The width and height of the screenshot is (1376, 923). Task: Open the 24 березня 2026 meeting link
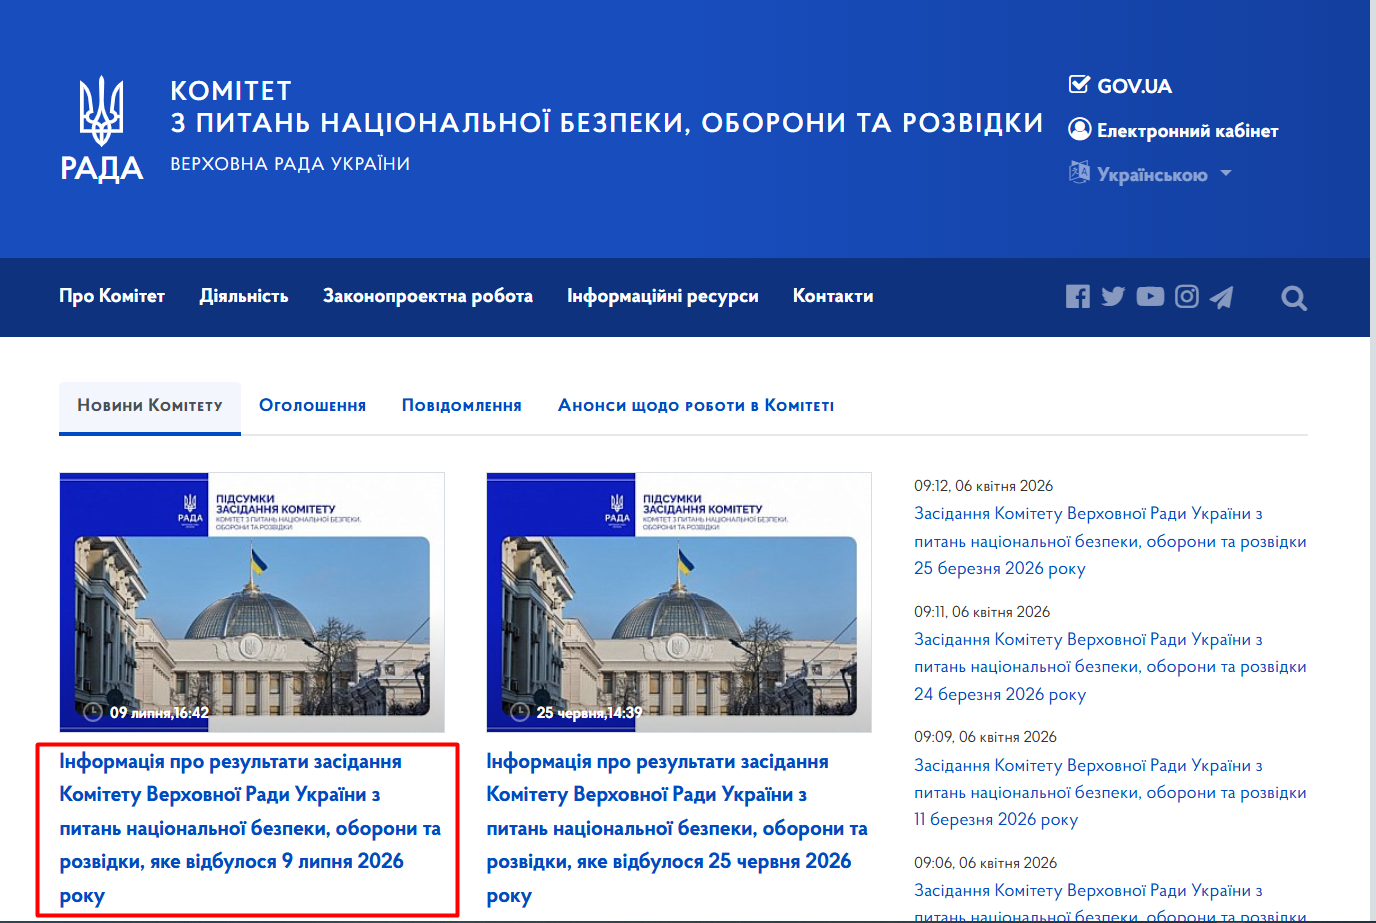point(1110,667)
